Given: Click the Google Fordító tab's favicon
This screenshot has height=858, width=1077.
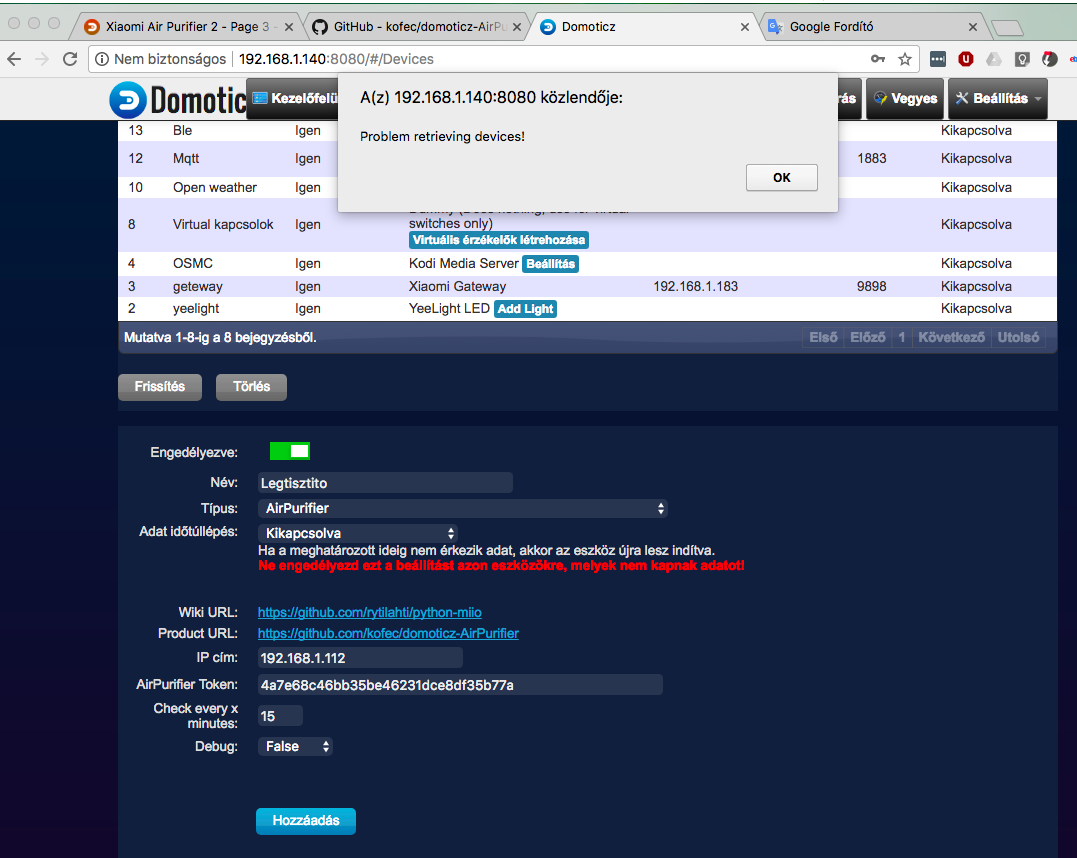Looking at the screenshot, I should point(775,27).
